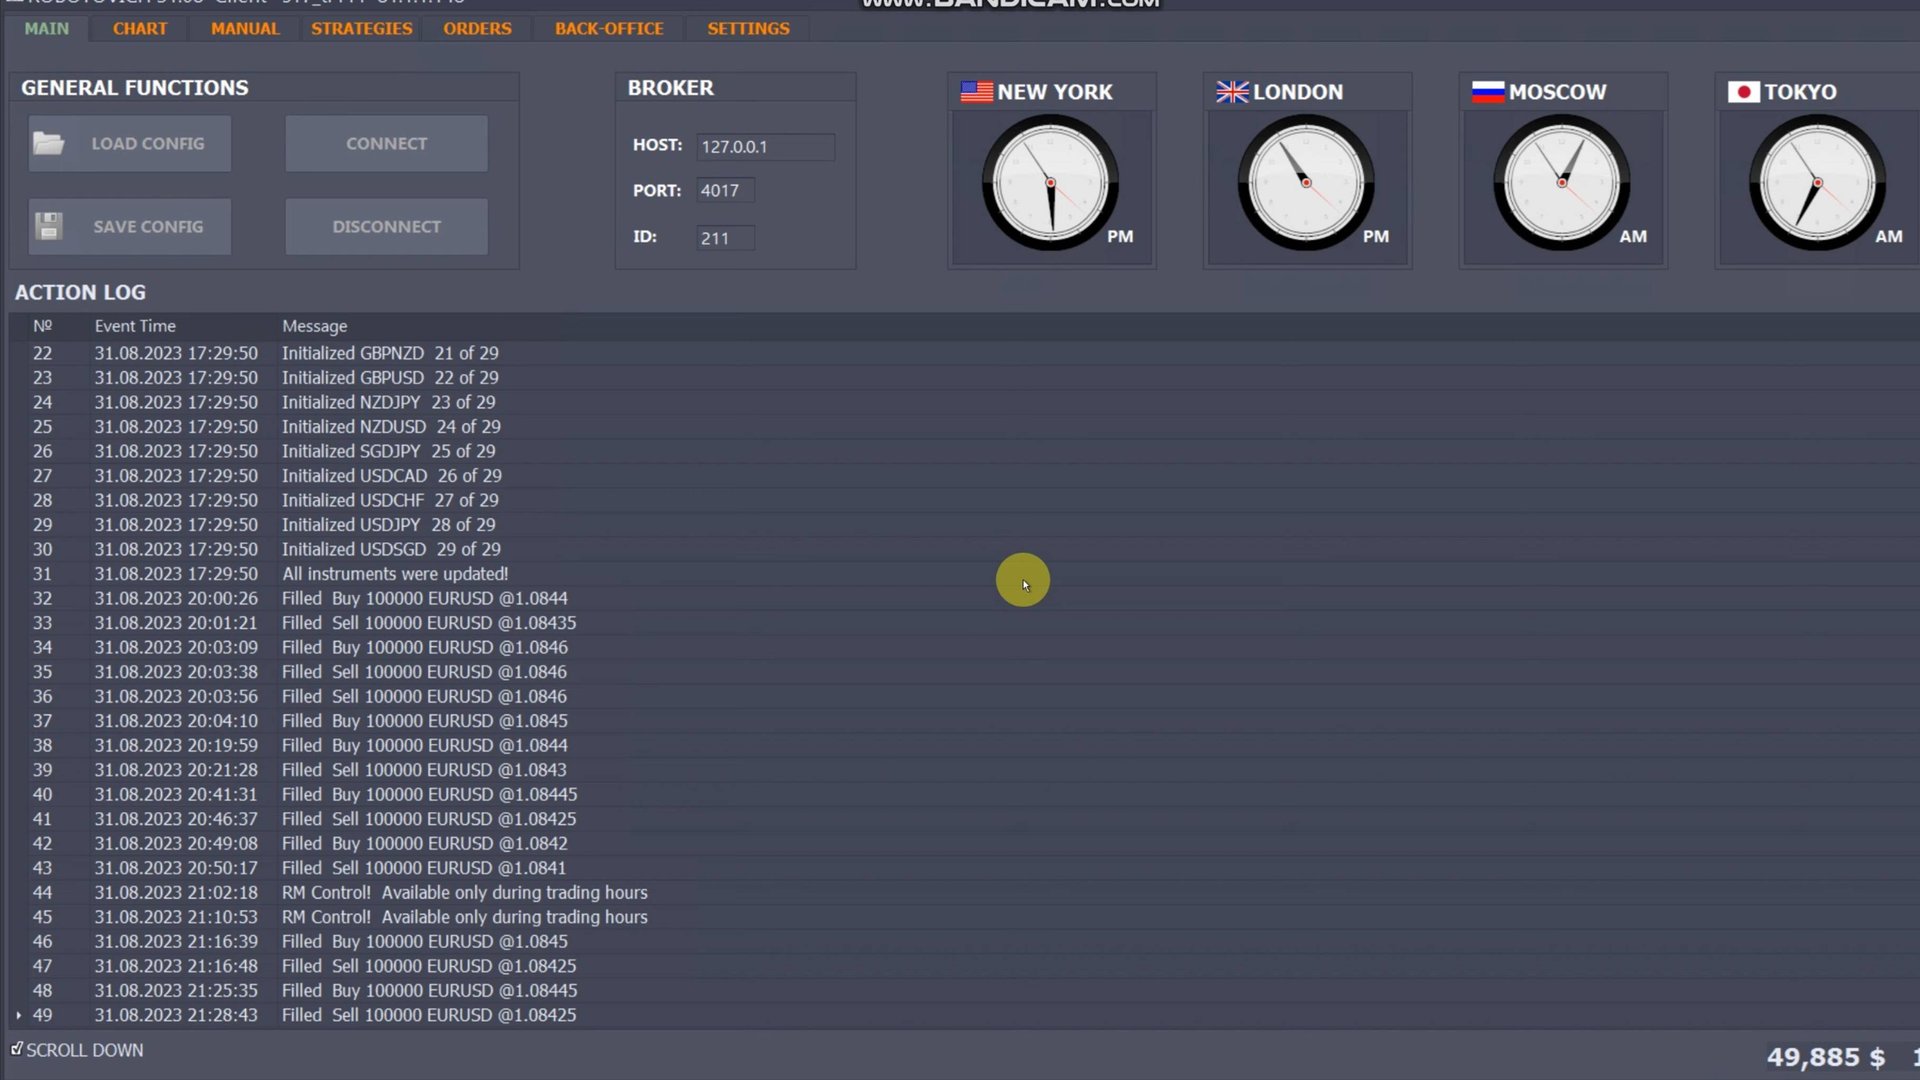This screenshot has height=1080, width=1920.
Task: Click the Tokyo analog clock
Action: [x=1817, y=183]
